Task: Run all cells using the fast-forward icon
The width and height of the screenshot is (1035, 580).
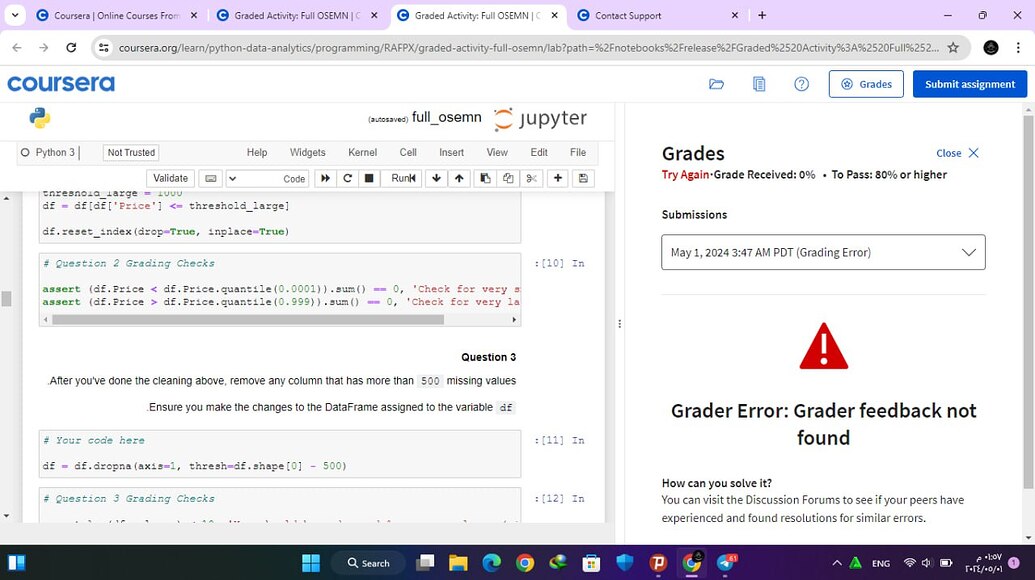Action: [325, 178]
